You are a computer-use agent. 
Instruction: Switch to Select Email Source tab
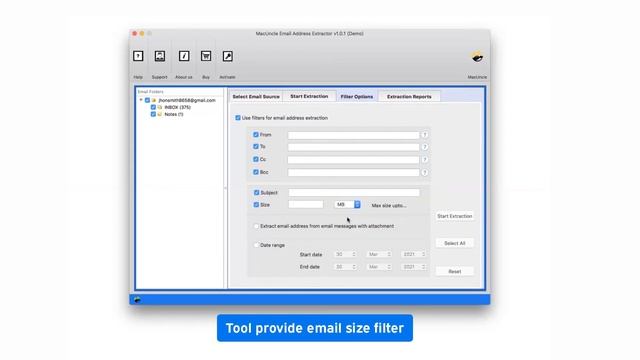[x=256, y=97]
